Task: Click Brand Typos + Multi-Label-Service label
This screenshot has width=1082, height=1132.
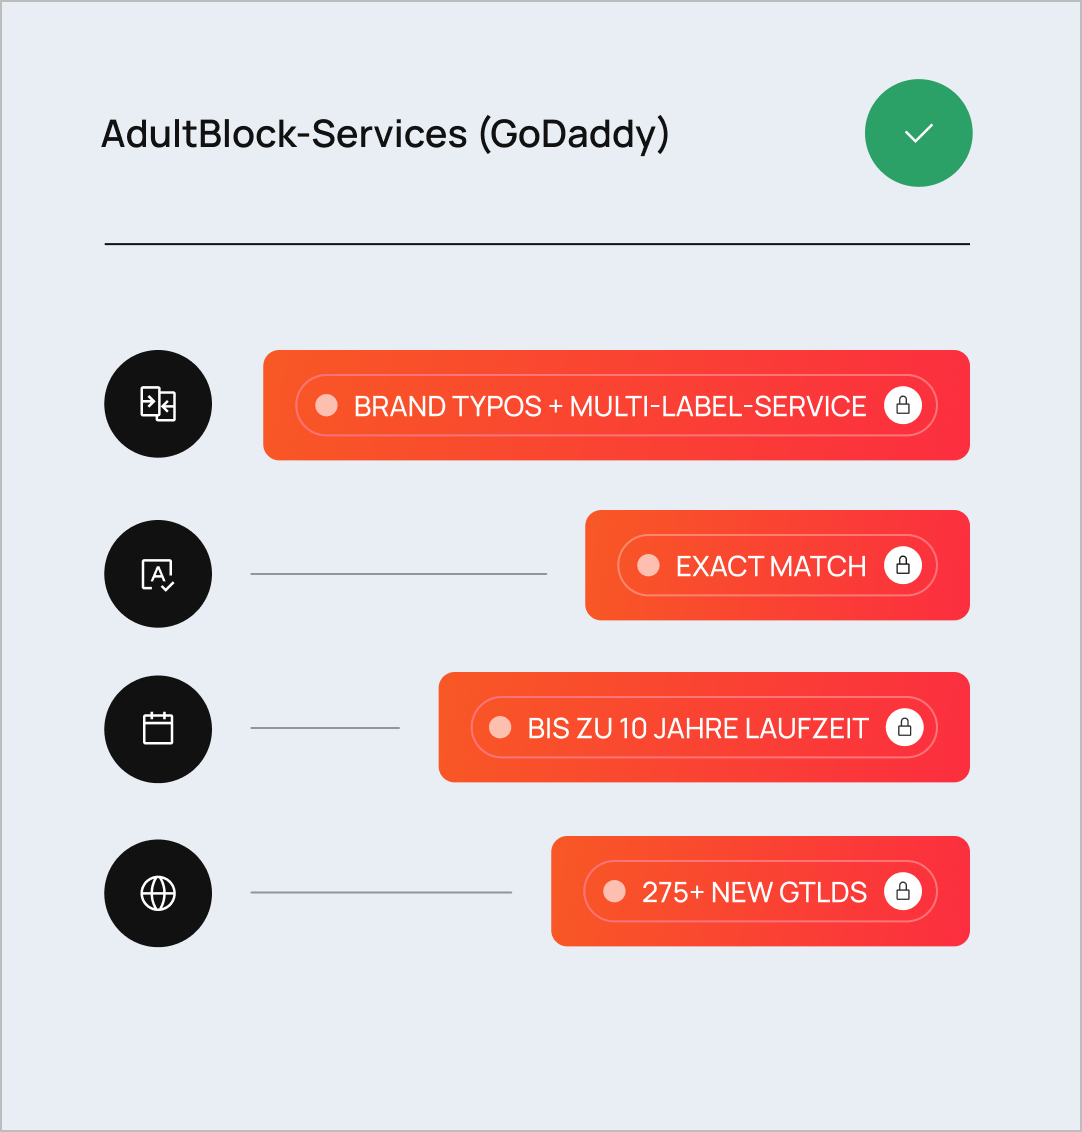Action: [x=610, y=406]
